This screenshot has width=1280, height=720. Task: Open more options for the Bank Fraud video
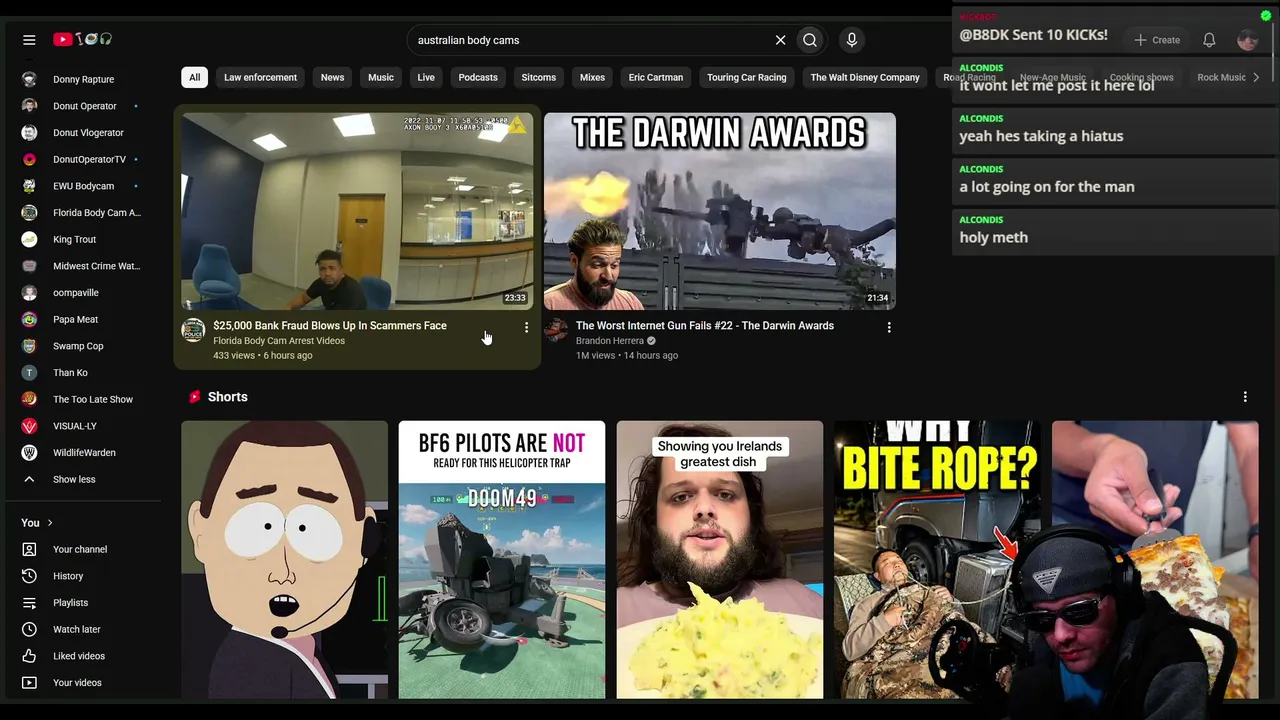click(526, 327)
